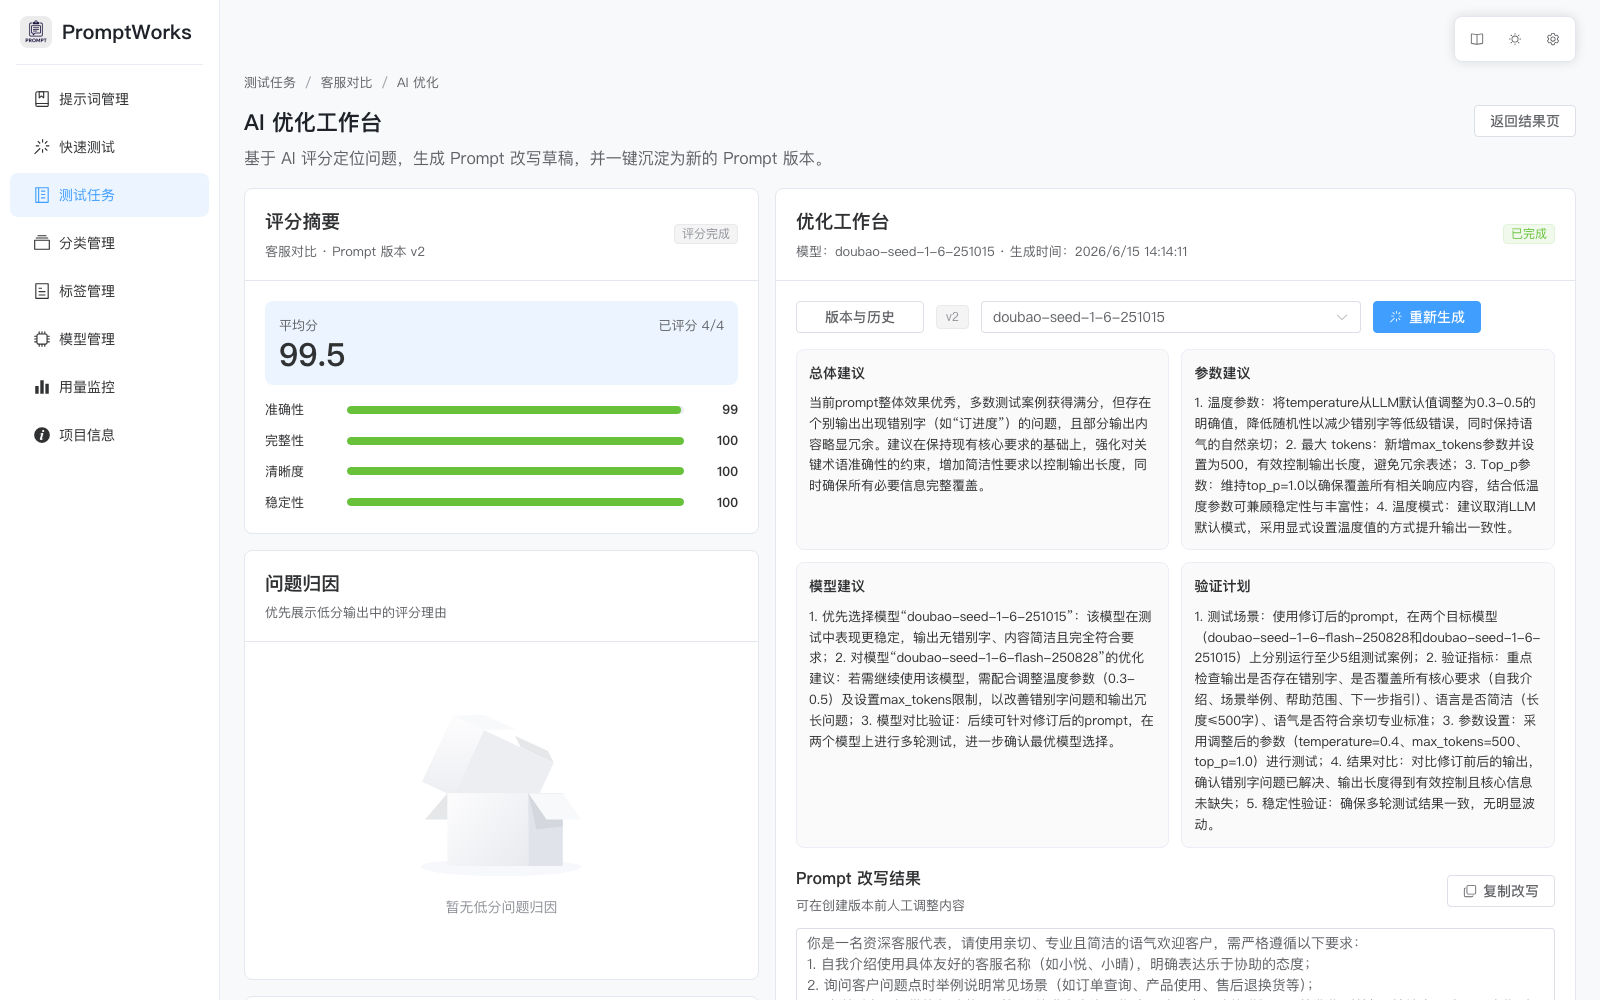Click the AI 优化 breadcrumb text
The image size is (1600, 1000).
pyautogui.click(x=418, y=83)
